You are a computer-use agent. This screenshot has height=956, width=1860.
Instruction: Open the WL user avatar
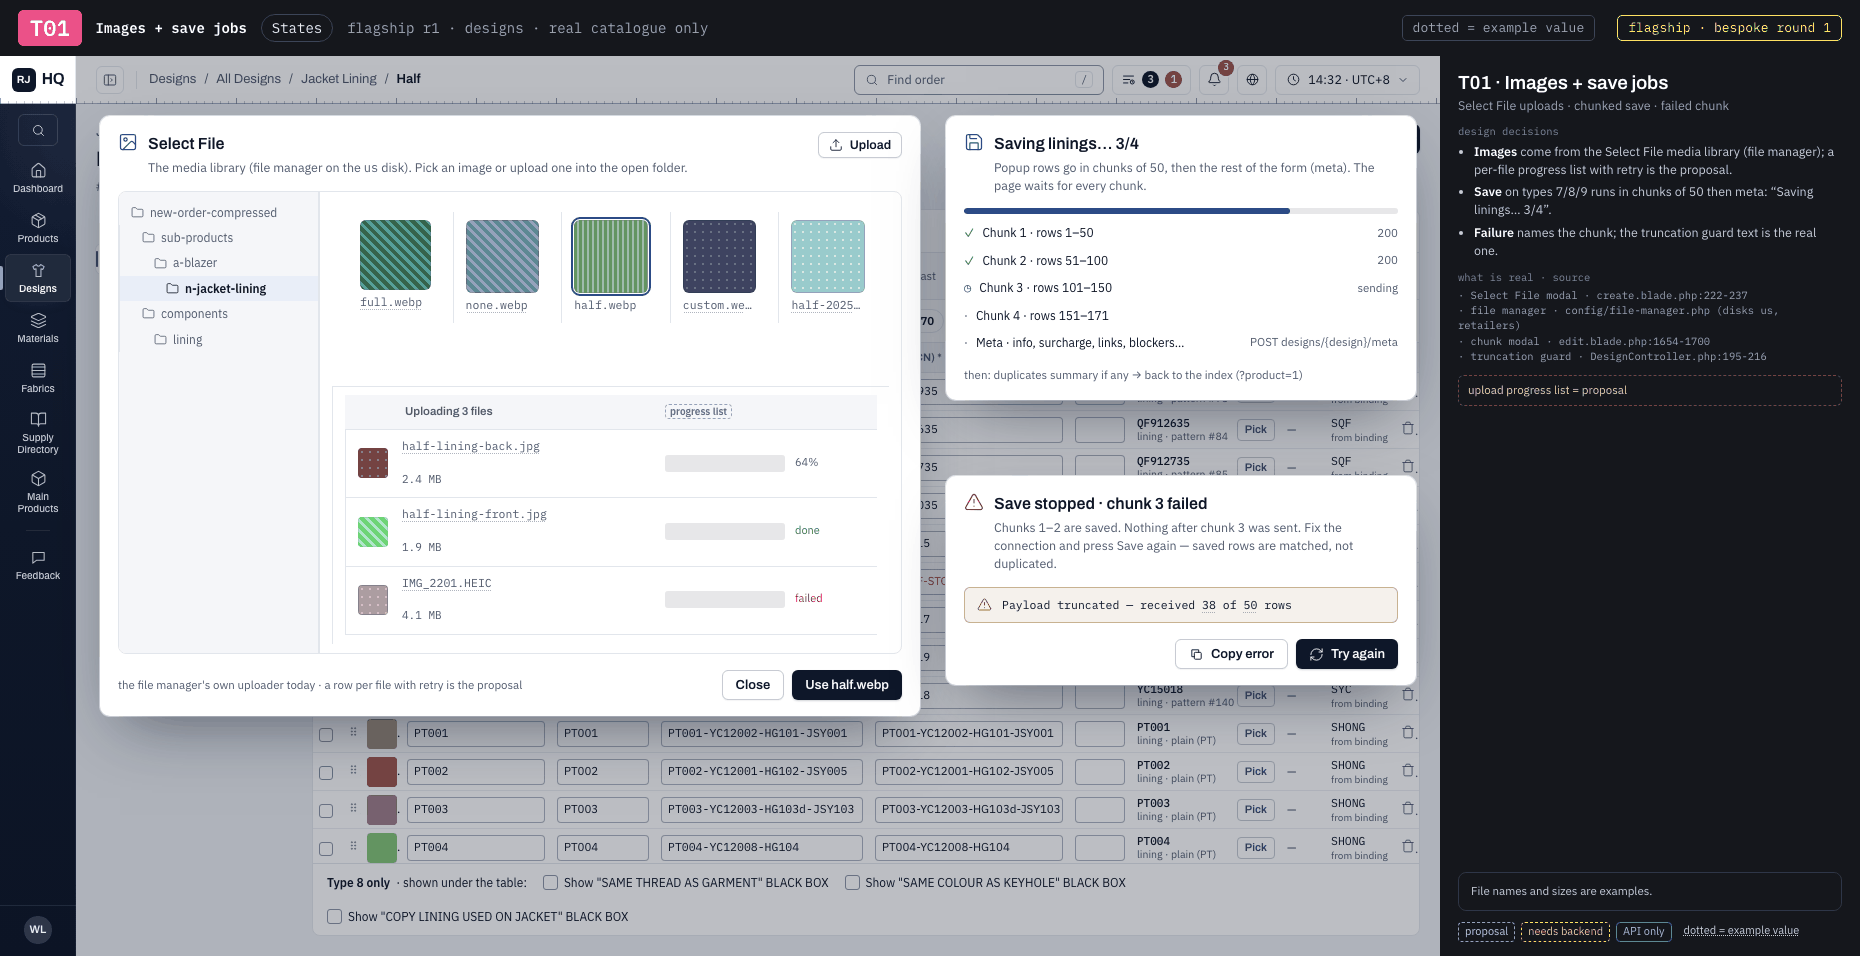click(38, 929)
